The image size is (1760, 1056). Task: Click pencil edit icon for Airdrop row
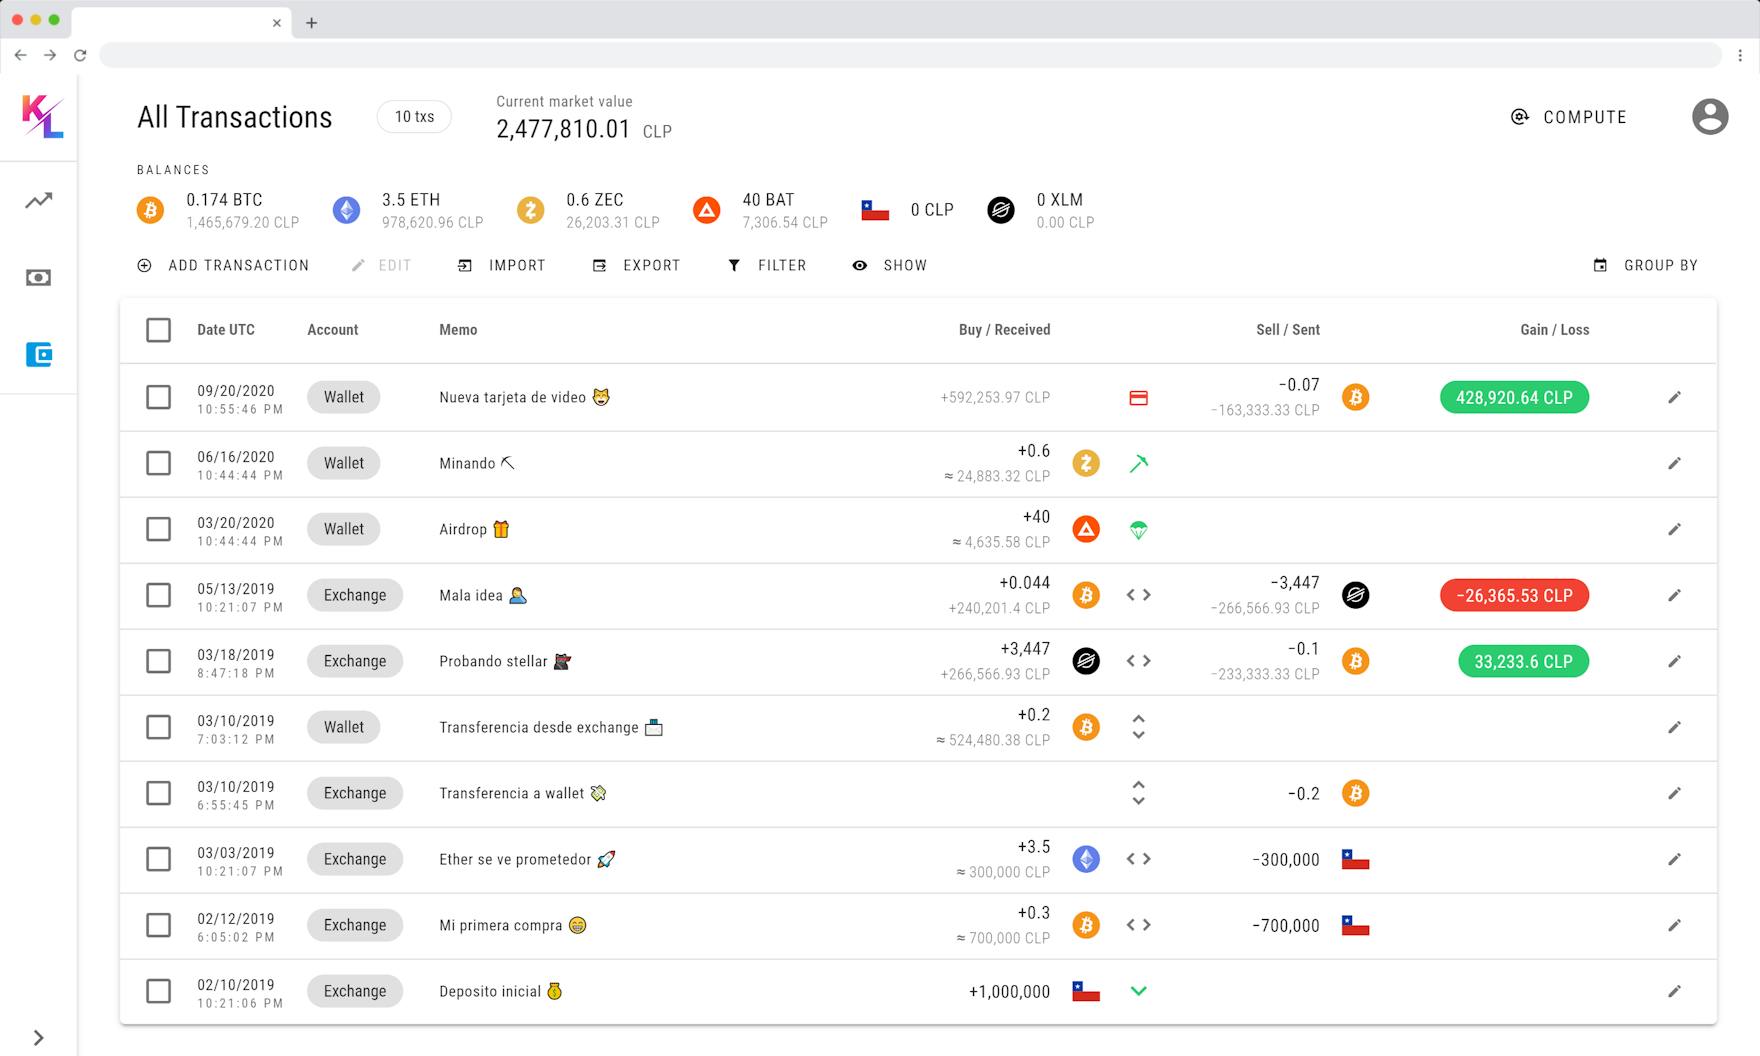[x=1674, y=529]
